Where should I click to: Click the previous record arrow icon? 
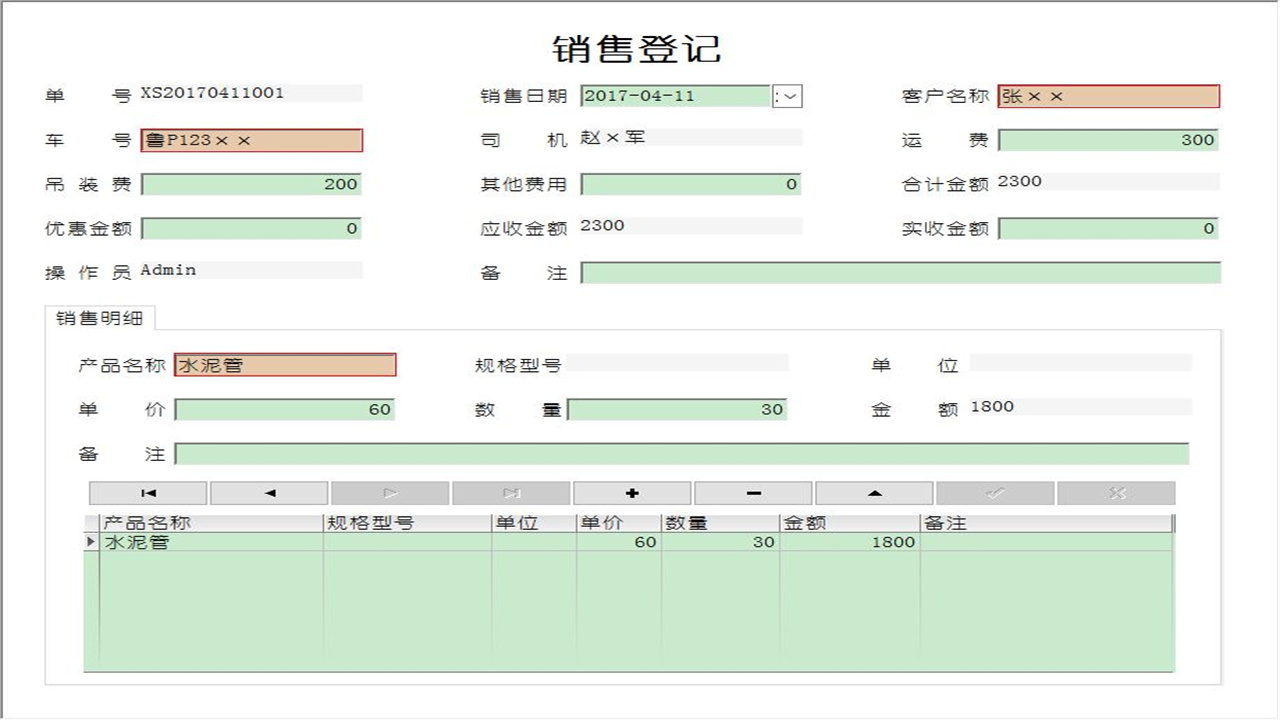coord(268,492)
